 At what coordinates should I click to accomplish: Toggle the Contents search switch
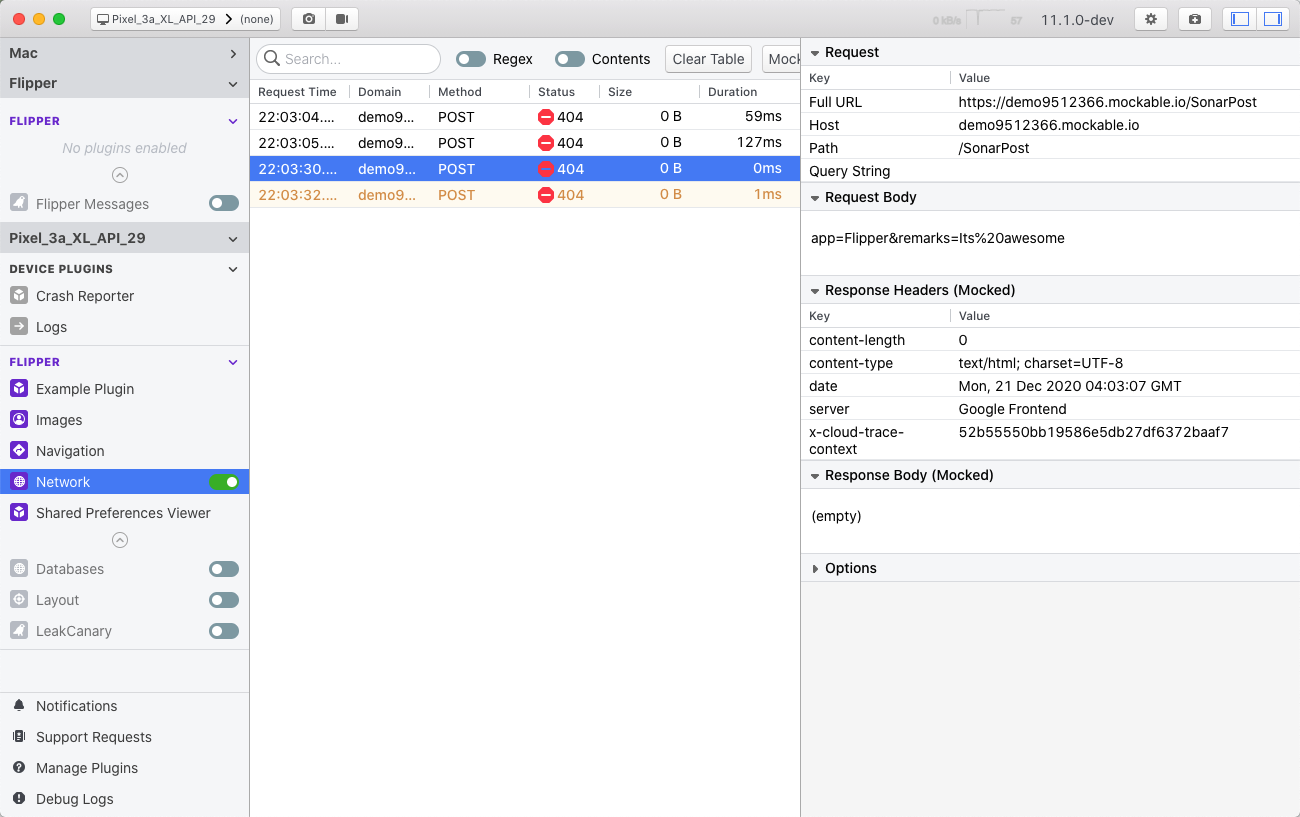tap(570, 59)
